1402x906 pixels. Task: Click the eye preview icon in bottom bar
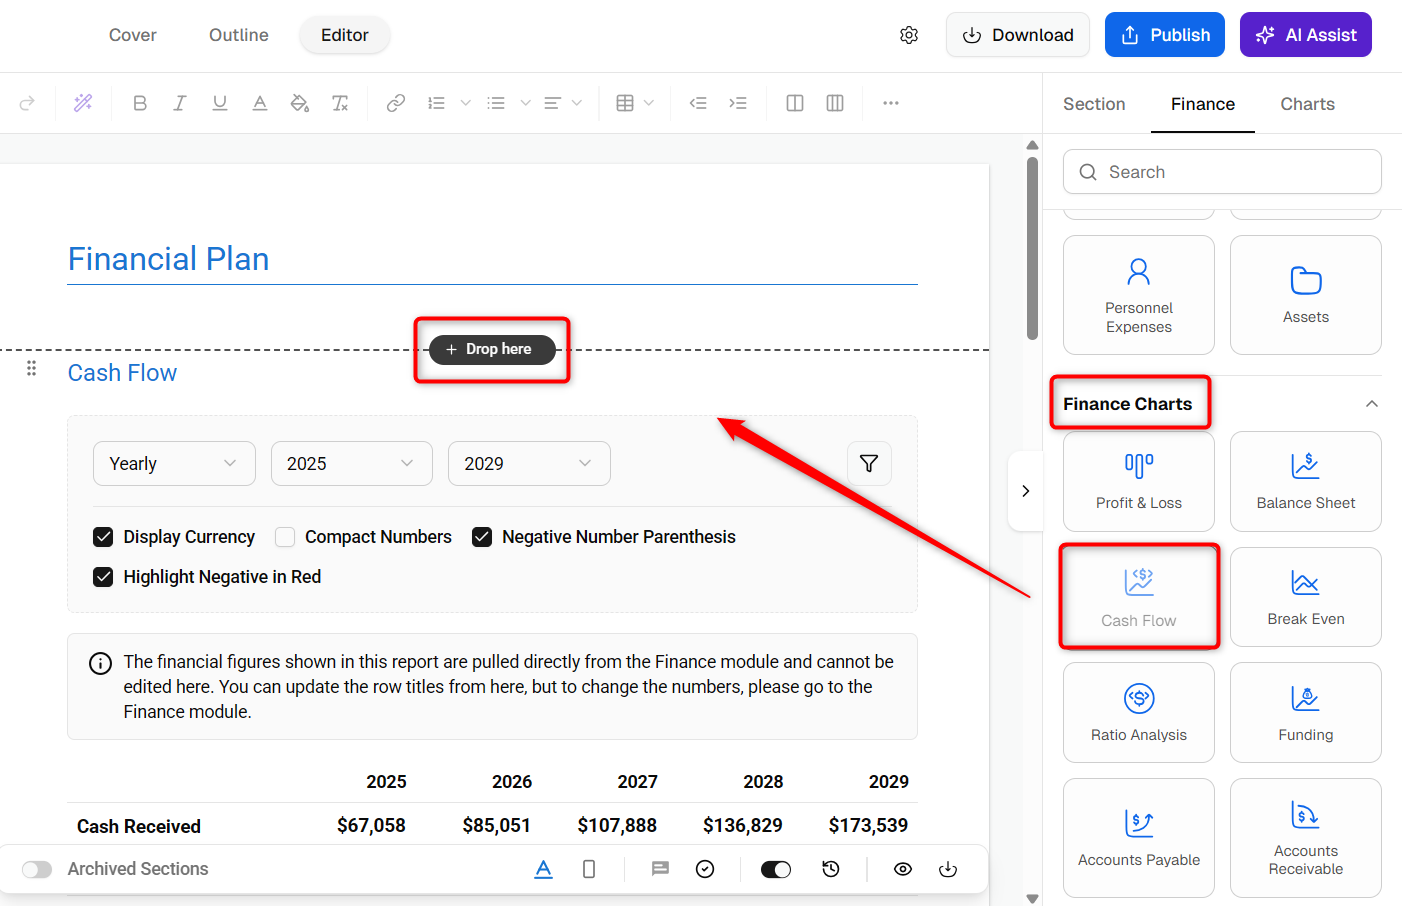903,869
